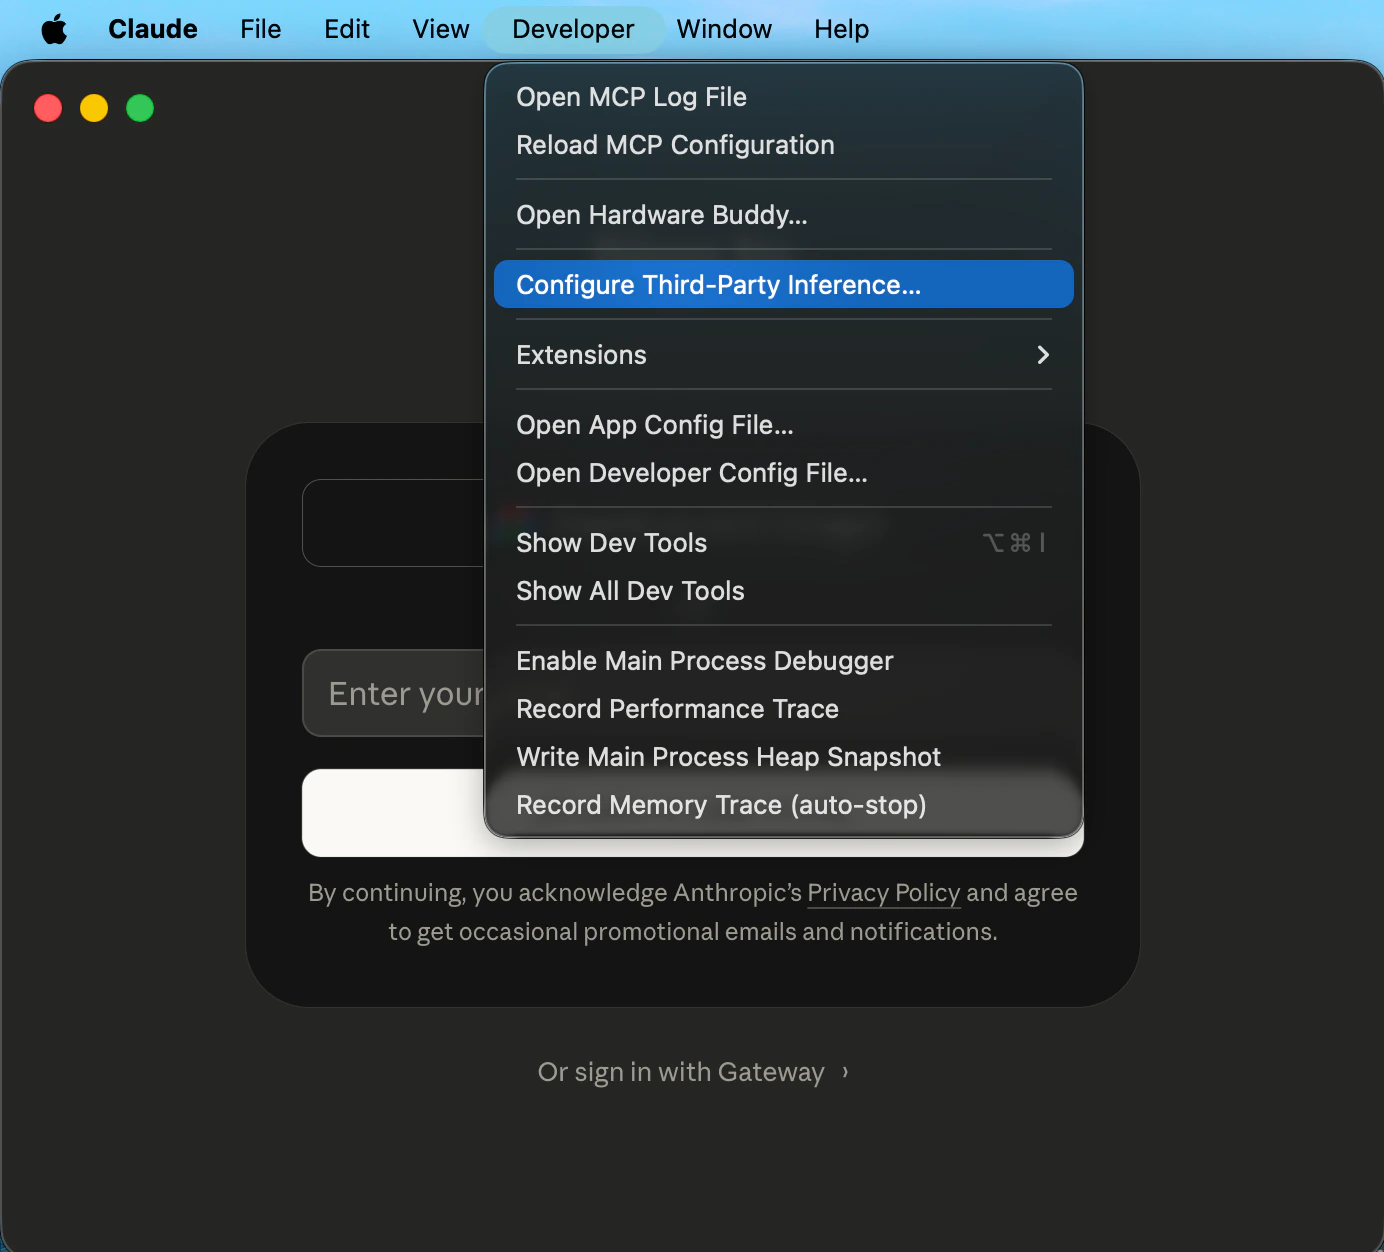The width and height of the screenshot is (1384, 1252).
Task: Focus the Enter your email field
Action: (x=394, y=693)
